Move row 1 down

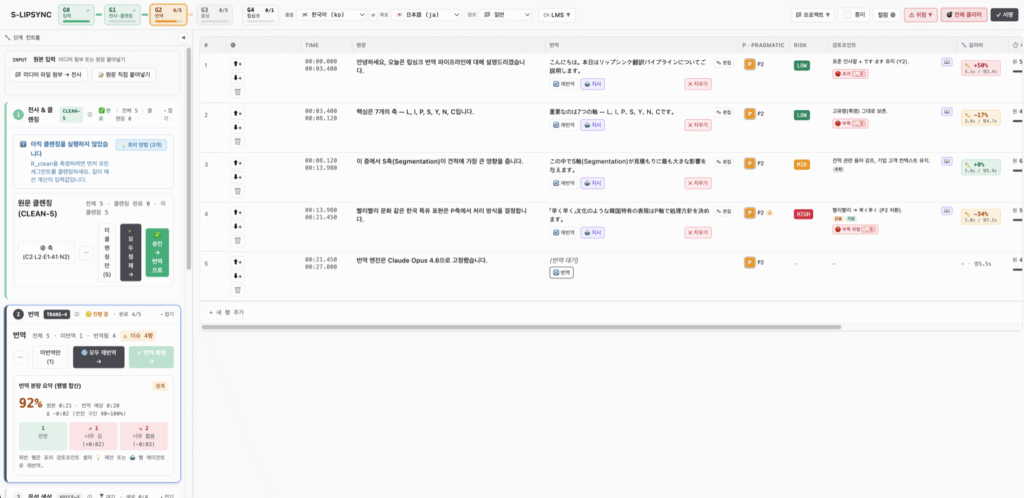point(237,78)
